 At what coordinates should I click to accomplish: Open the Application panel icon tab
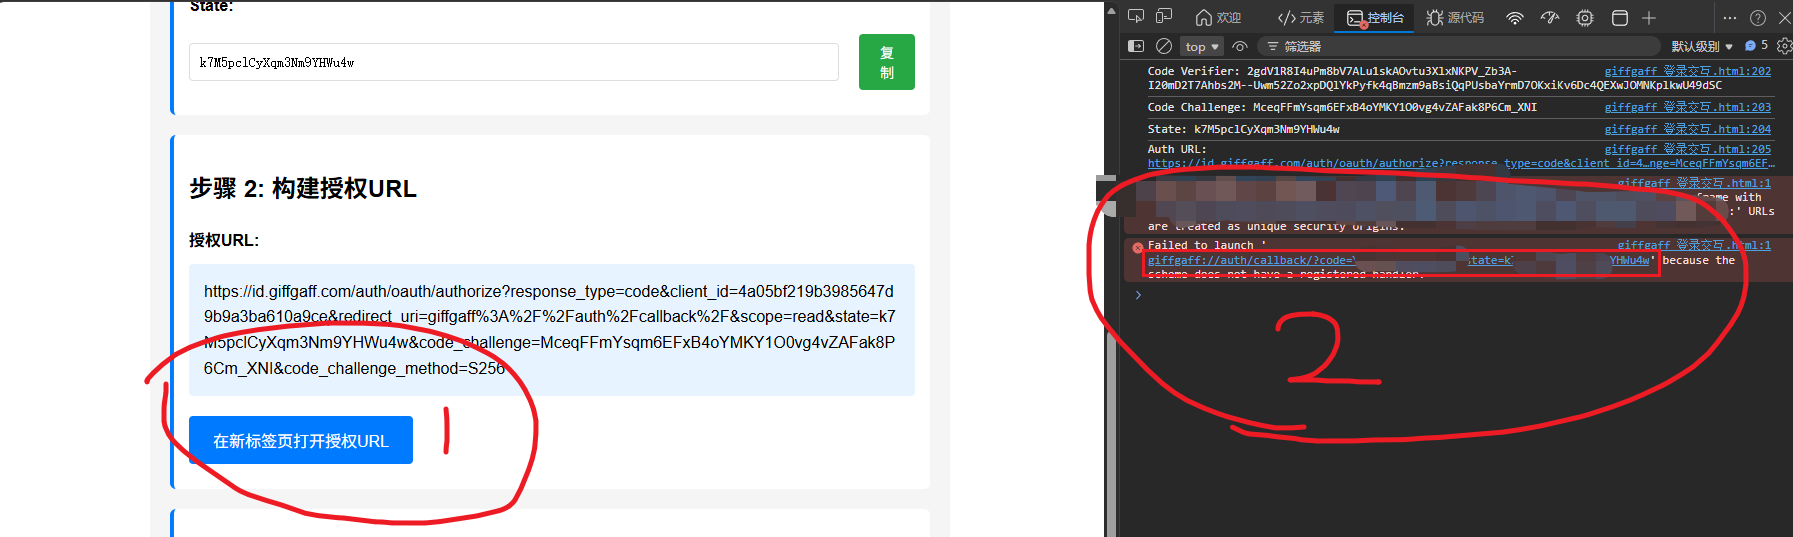coord(1620,17)
